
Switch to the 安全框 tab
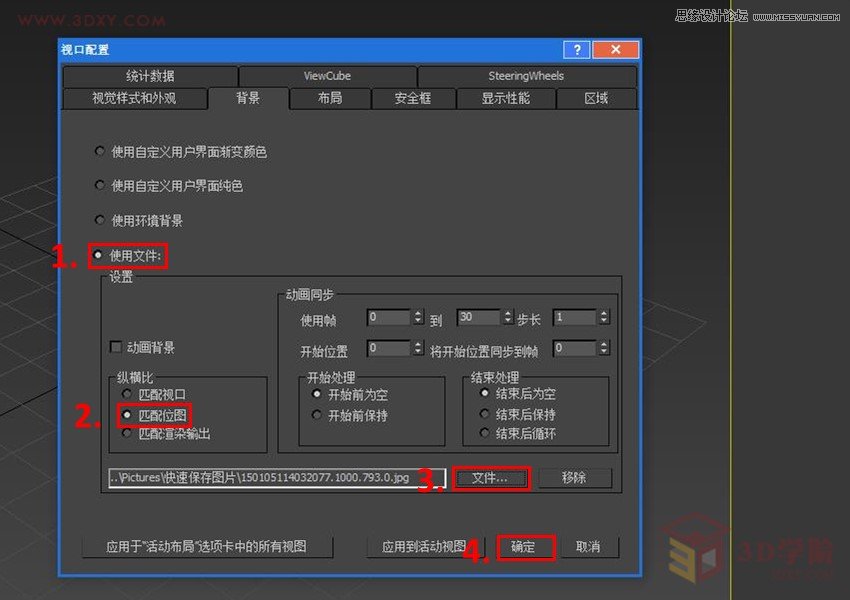click(414, 99)
